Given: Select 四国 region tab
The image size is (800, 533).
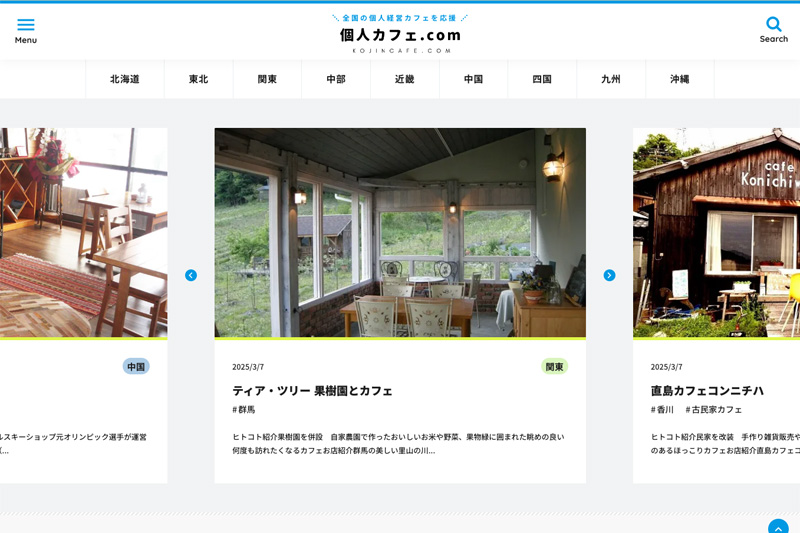Looking at the screenshot, I should click(x=542, y=79).
